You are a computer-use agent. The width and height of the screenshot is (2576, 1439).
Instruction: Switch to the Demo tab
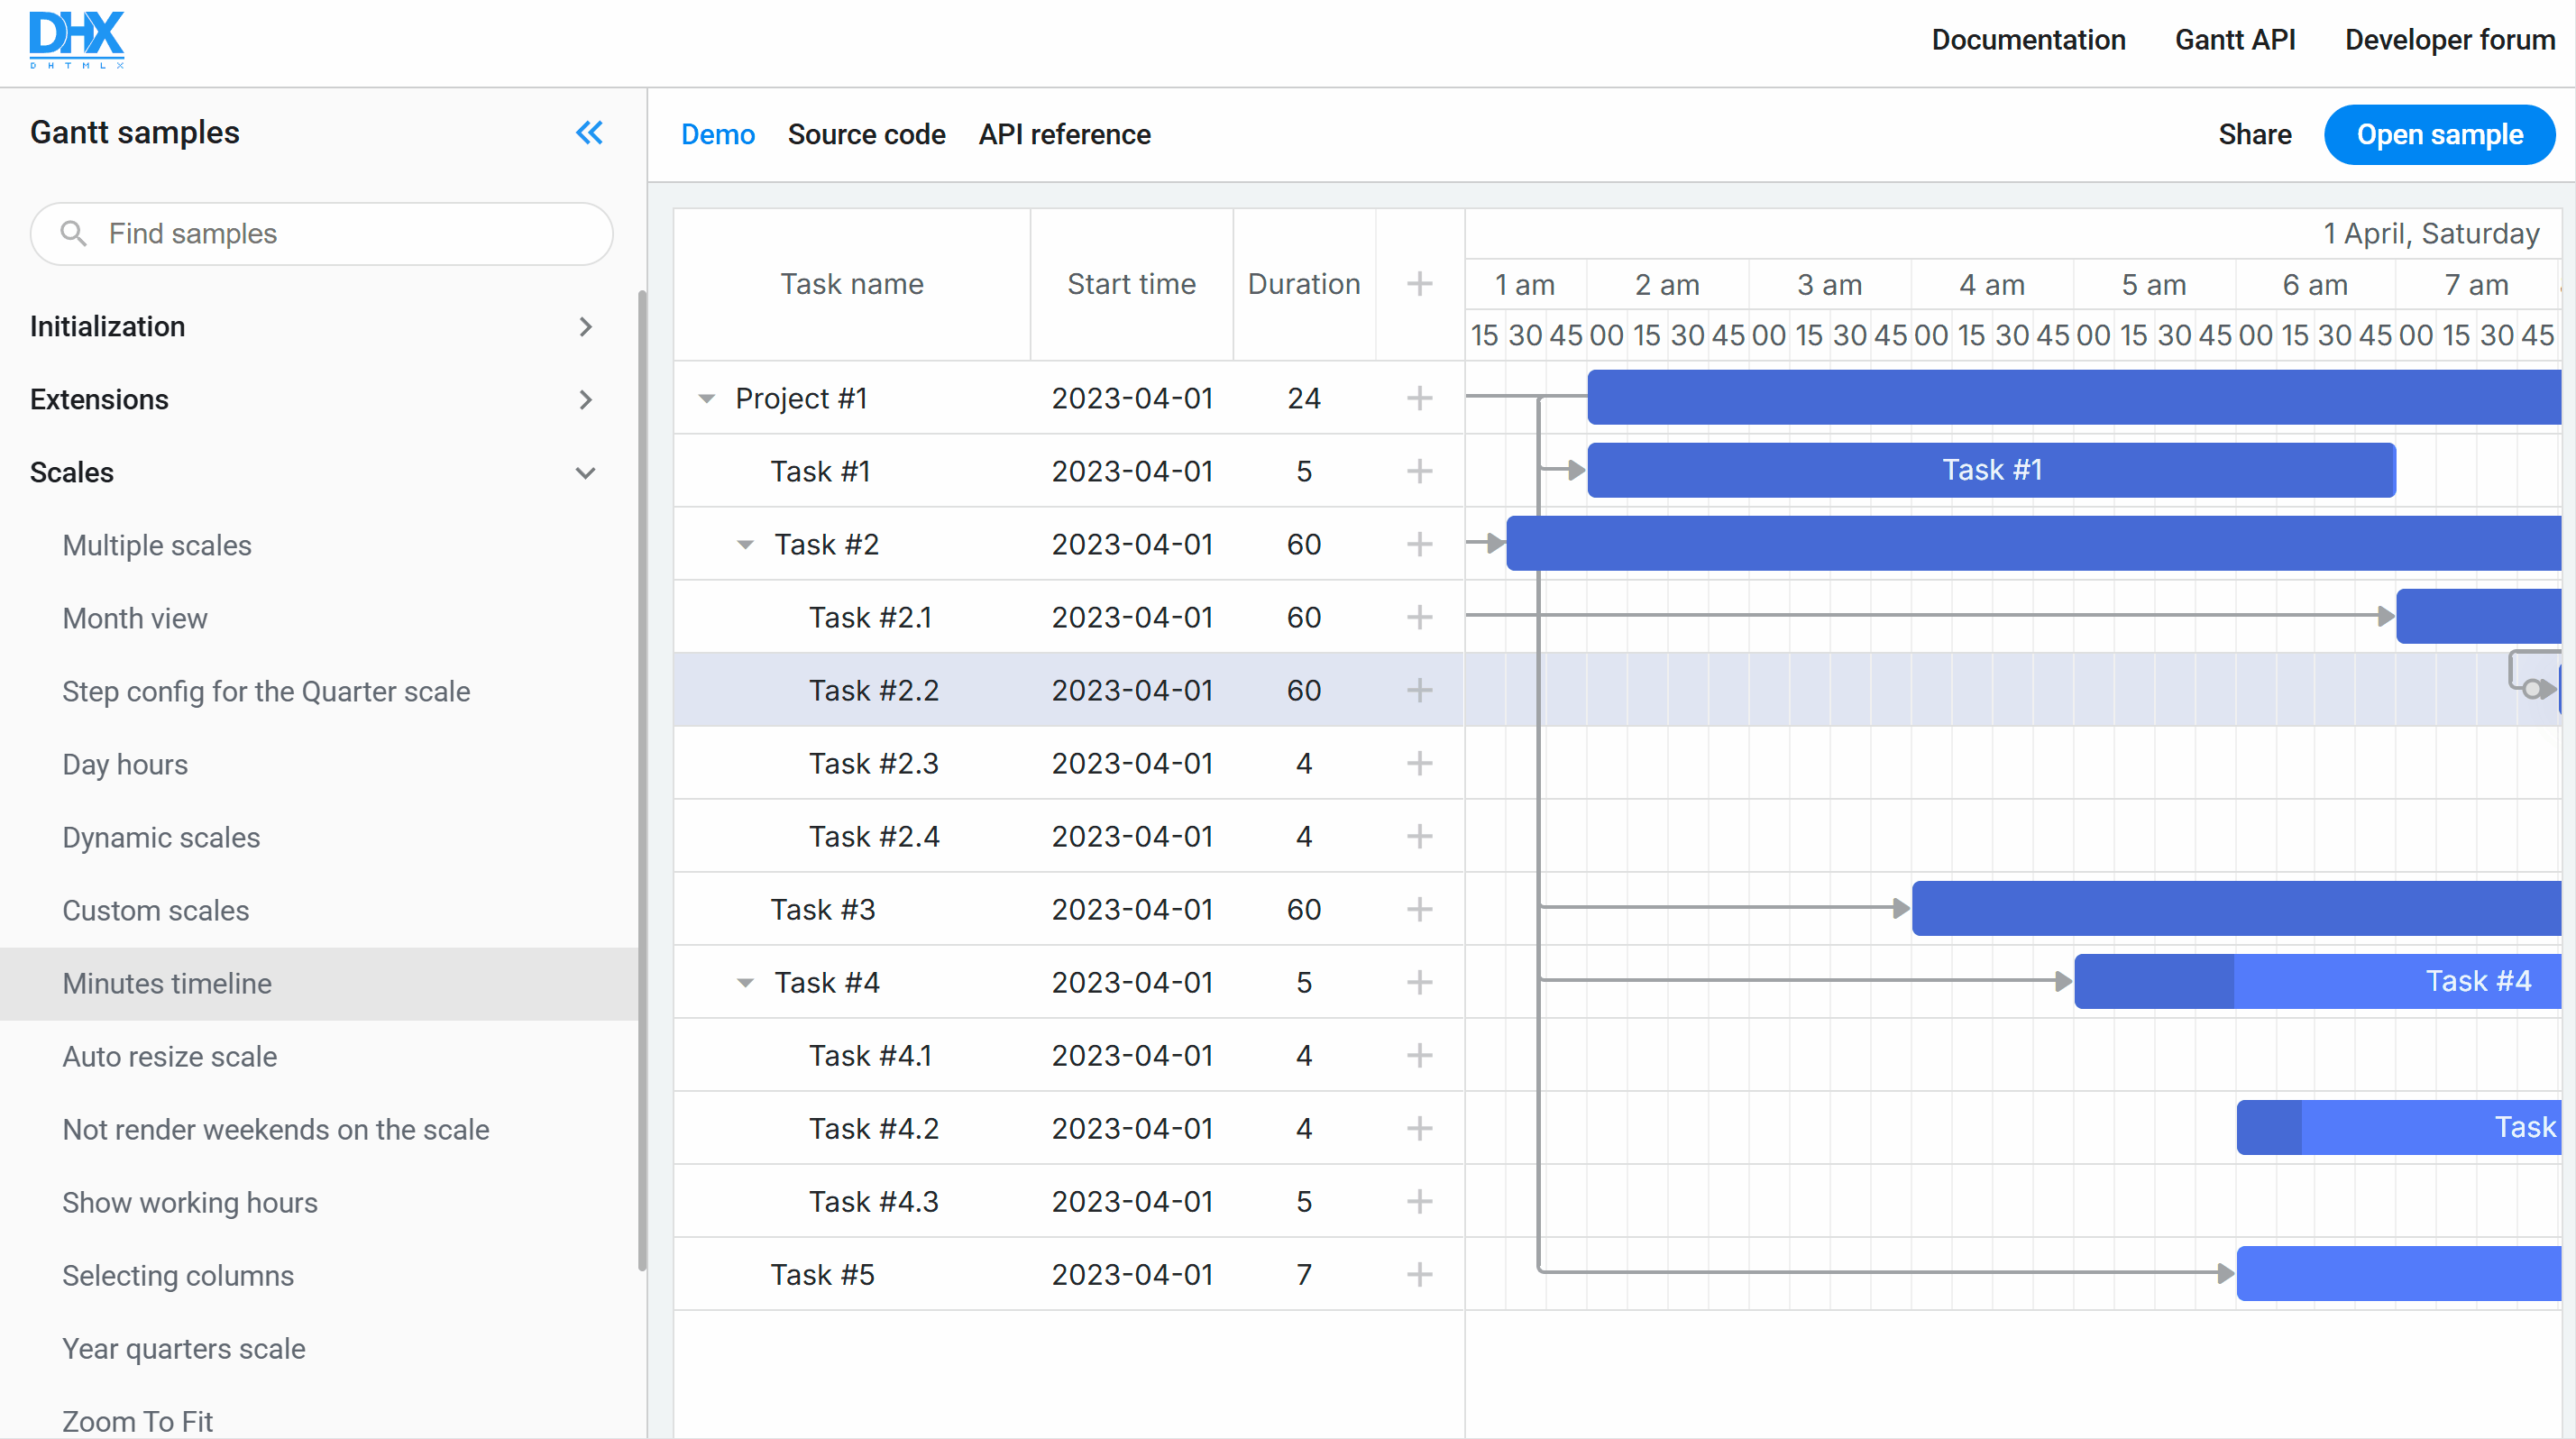coord(718,134)
